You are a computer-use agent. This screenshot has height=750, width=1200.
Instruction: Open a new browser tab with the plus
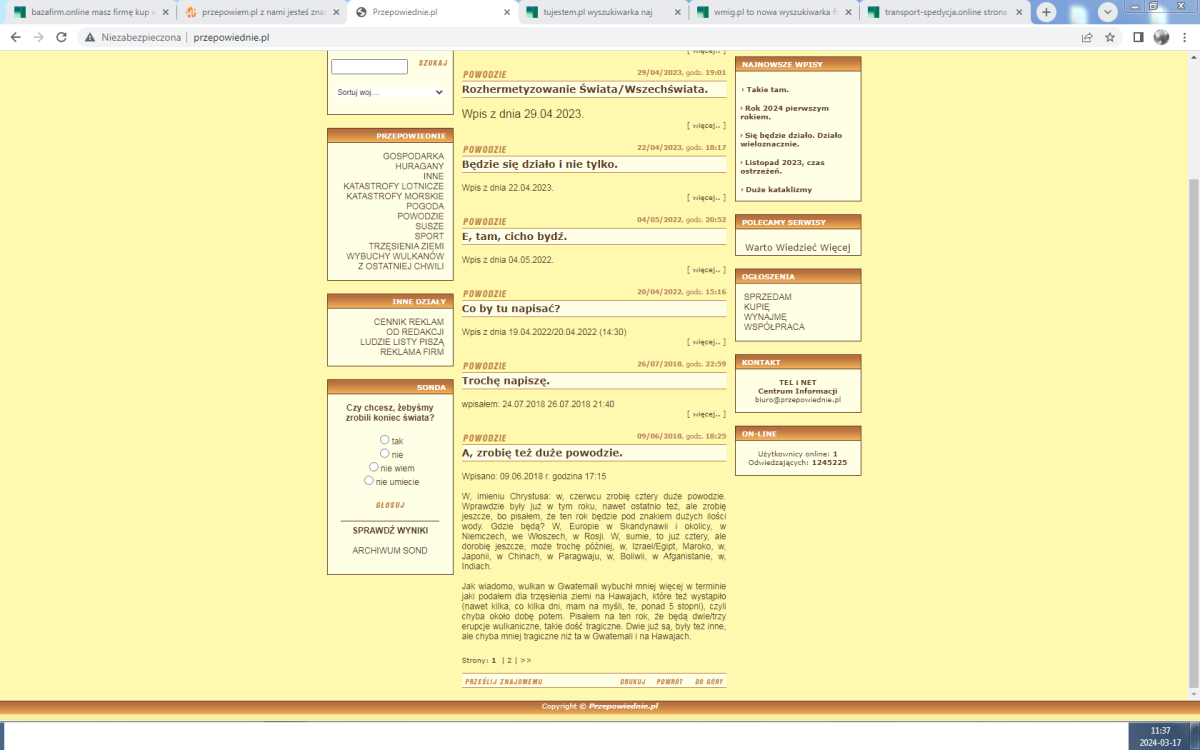(x=1046, y=12)
